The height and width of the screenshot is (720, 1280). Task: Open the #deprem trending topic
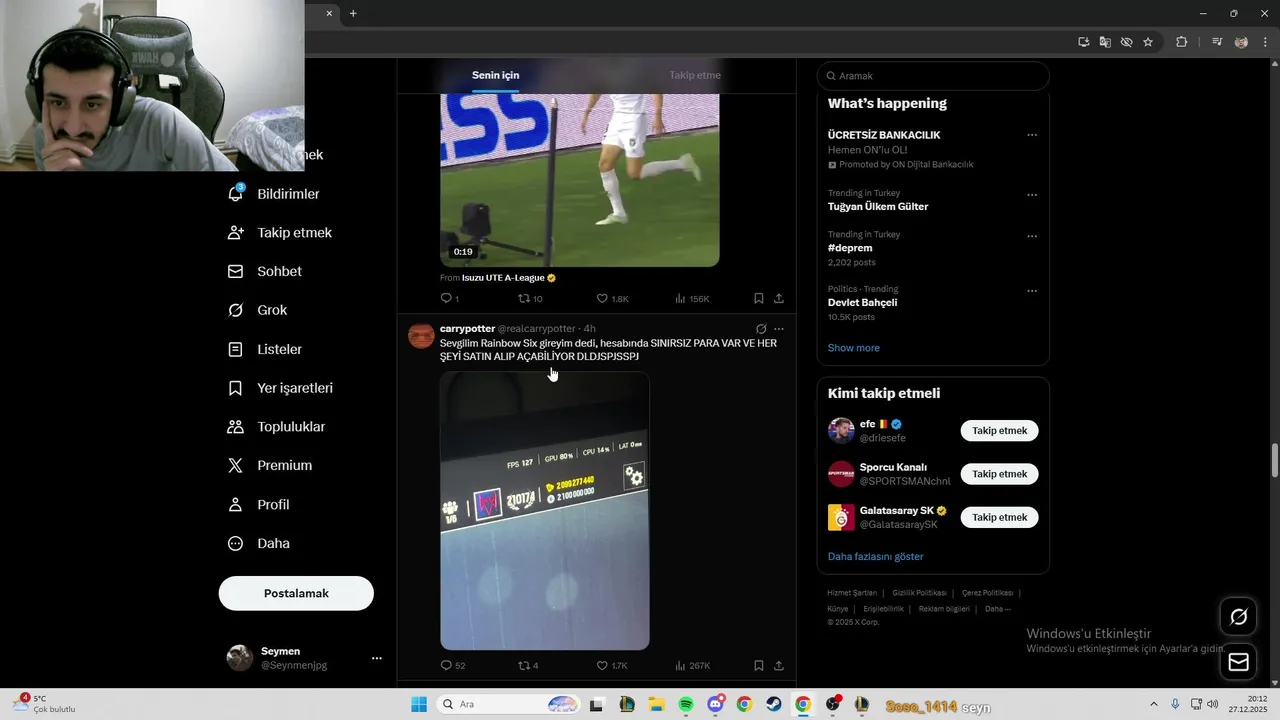[850, 248]
